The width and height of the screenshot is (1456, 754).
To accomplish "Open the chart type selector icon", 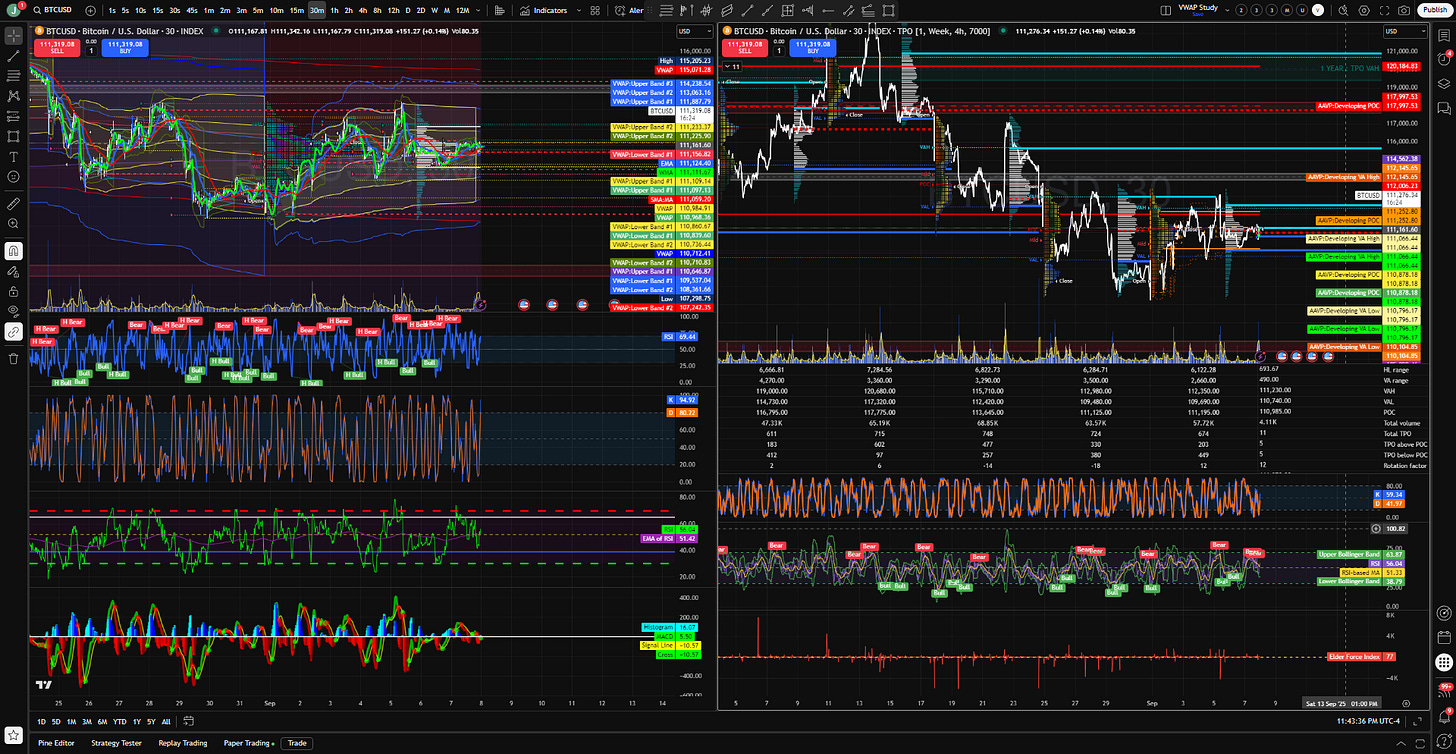I will (x=499, y=10).
